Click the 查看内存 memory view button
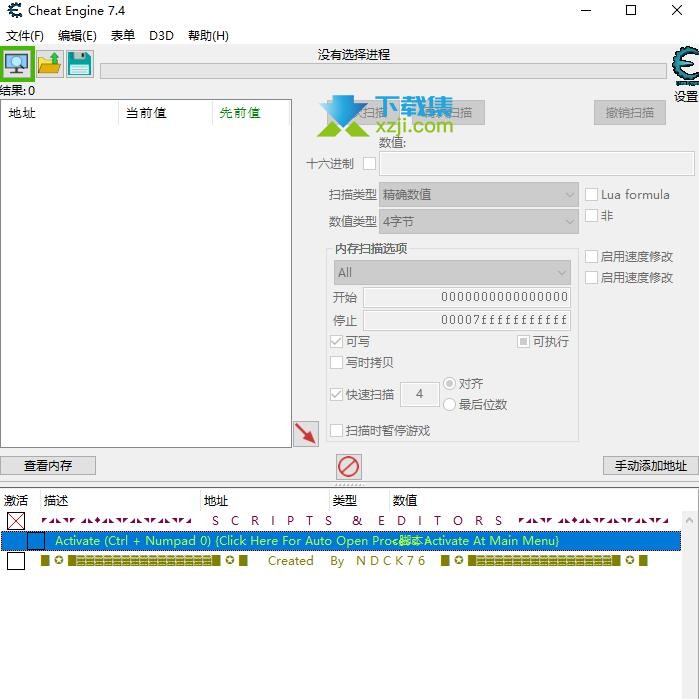This screenshot has width=699, height=699. (48, 465)
